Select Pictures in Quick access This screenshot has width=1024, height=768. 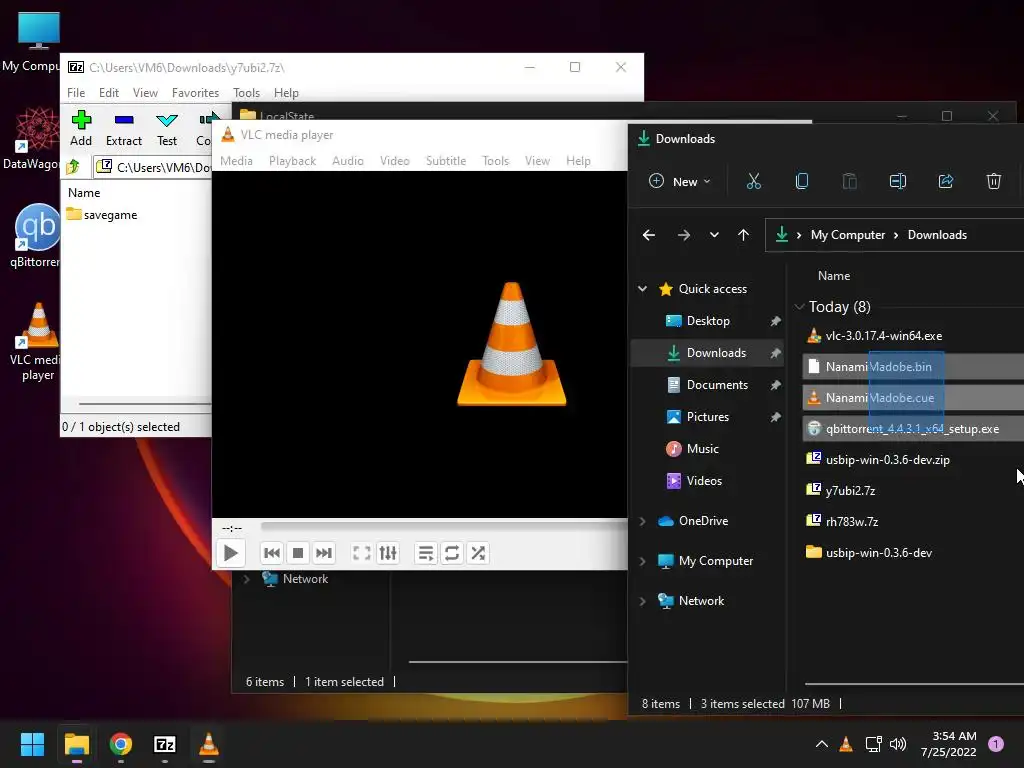(x=708, y=417)
